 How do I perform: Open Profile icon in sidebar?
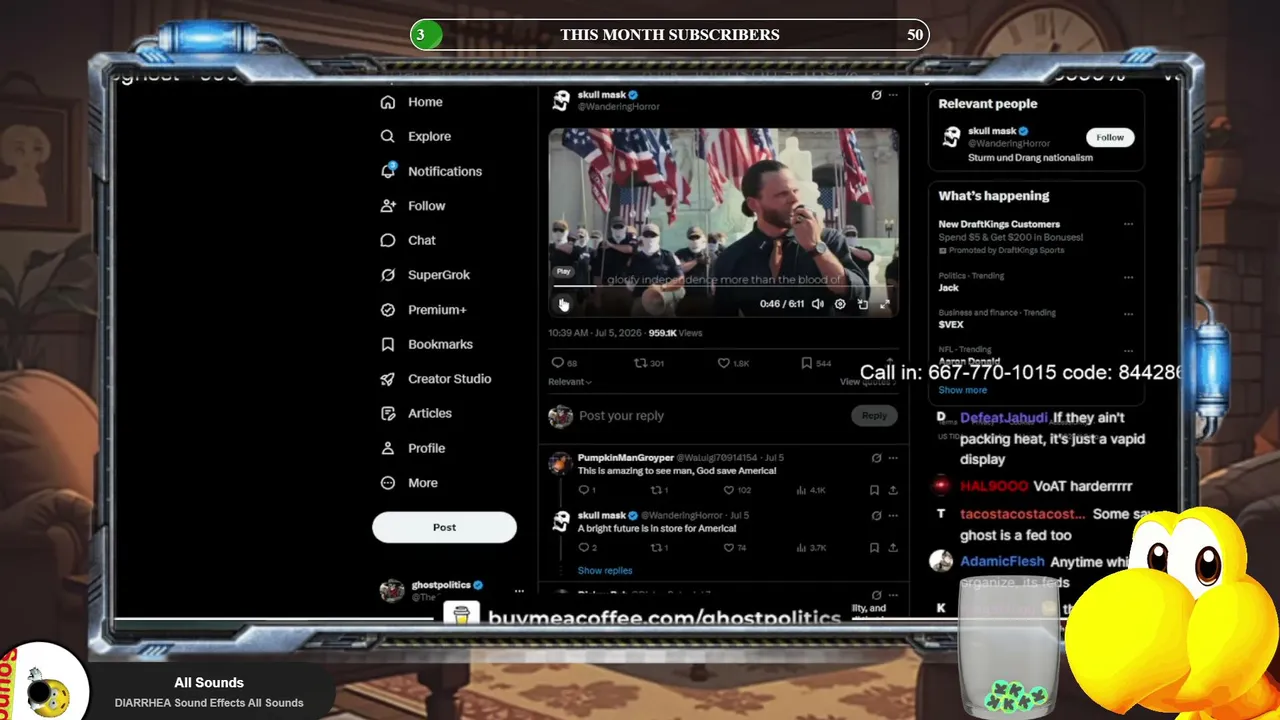388,448
